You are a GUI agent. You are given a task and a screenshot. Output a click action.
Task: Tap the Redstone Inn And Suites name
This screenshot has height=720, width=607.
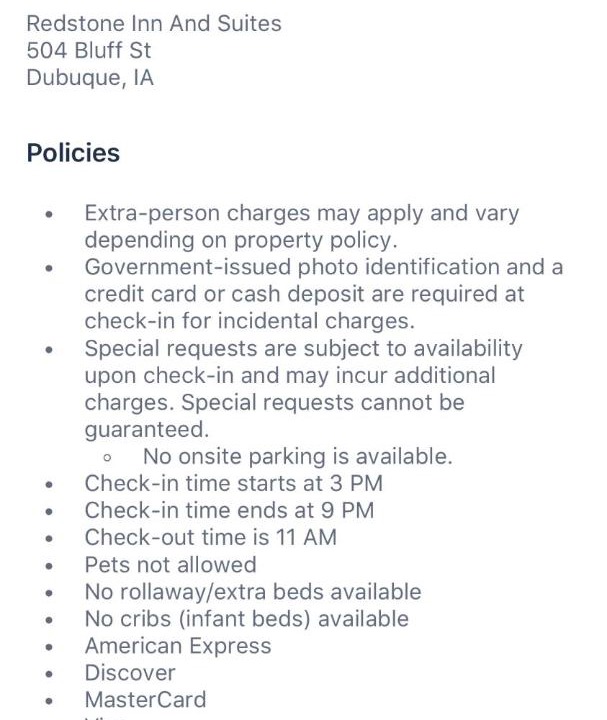click(x=154, y=23)
